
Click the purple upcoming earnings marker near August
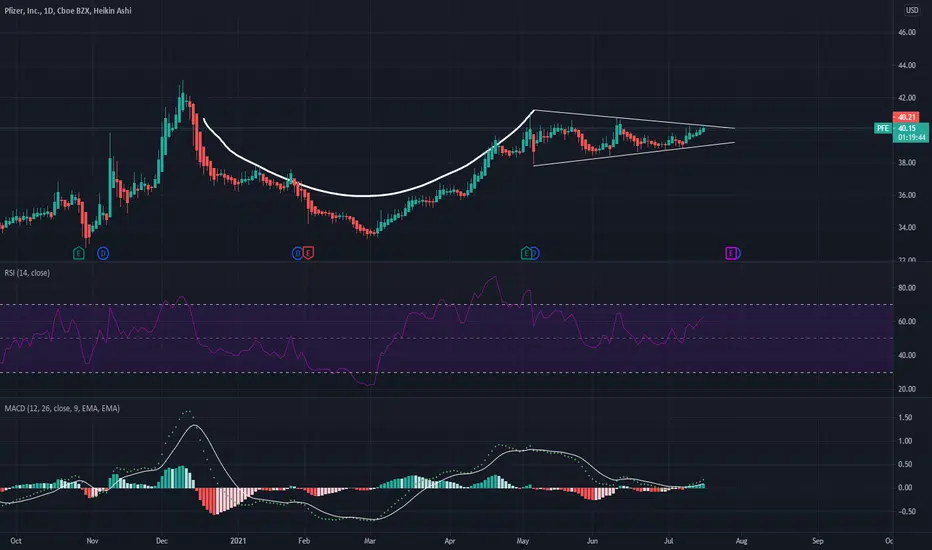coord(731,253)
